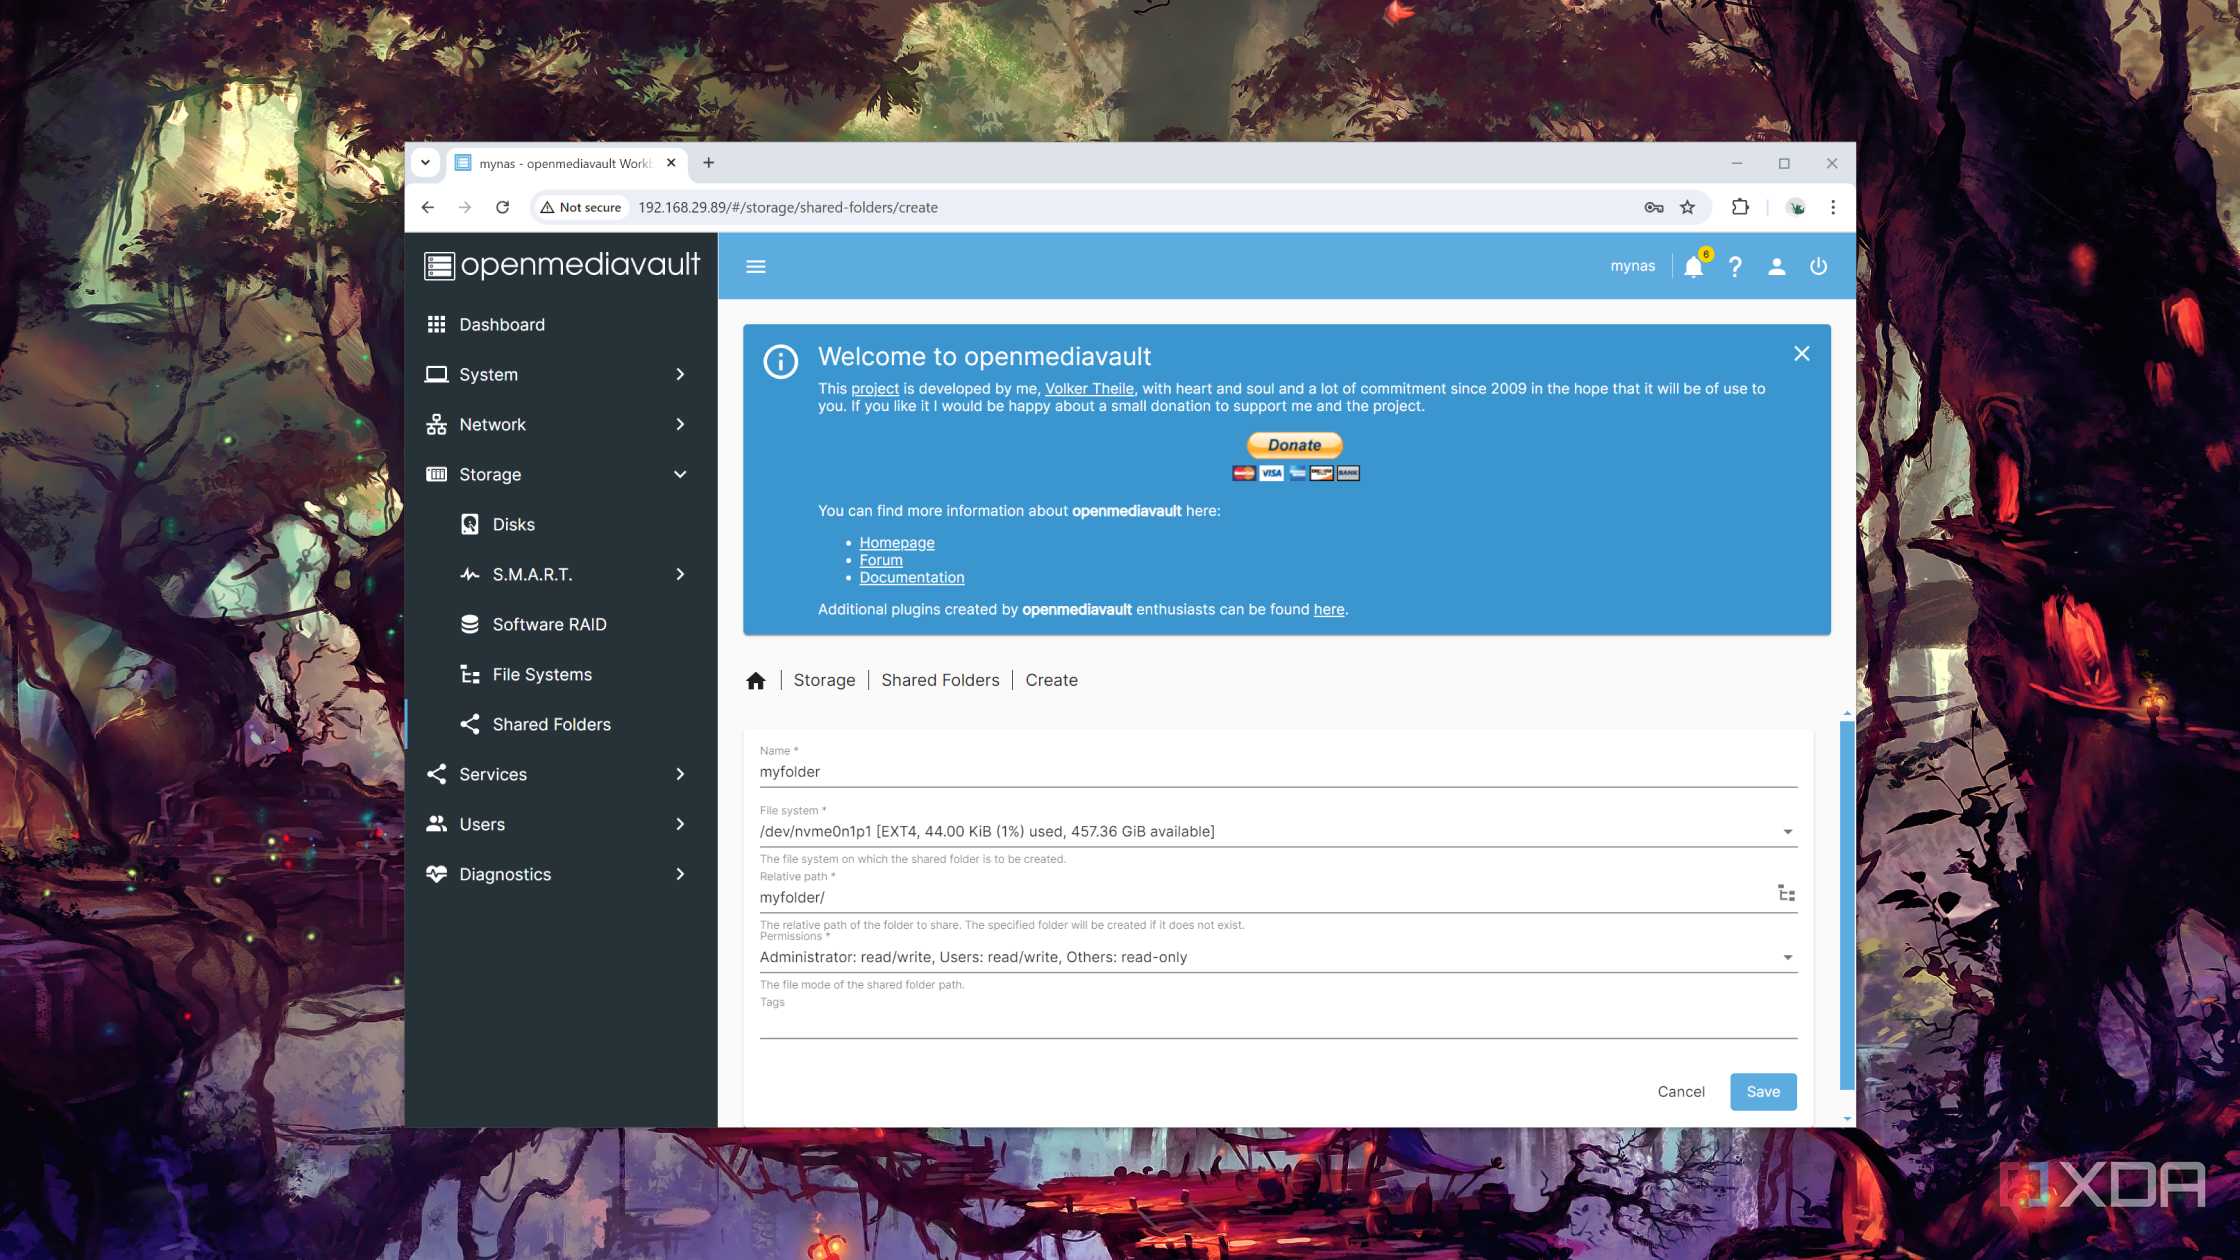The width and height of the screenshot is (2240, 1260).
Task: Click the System laptop icon
Action: 436,374
